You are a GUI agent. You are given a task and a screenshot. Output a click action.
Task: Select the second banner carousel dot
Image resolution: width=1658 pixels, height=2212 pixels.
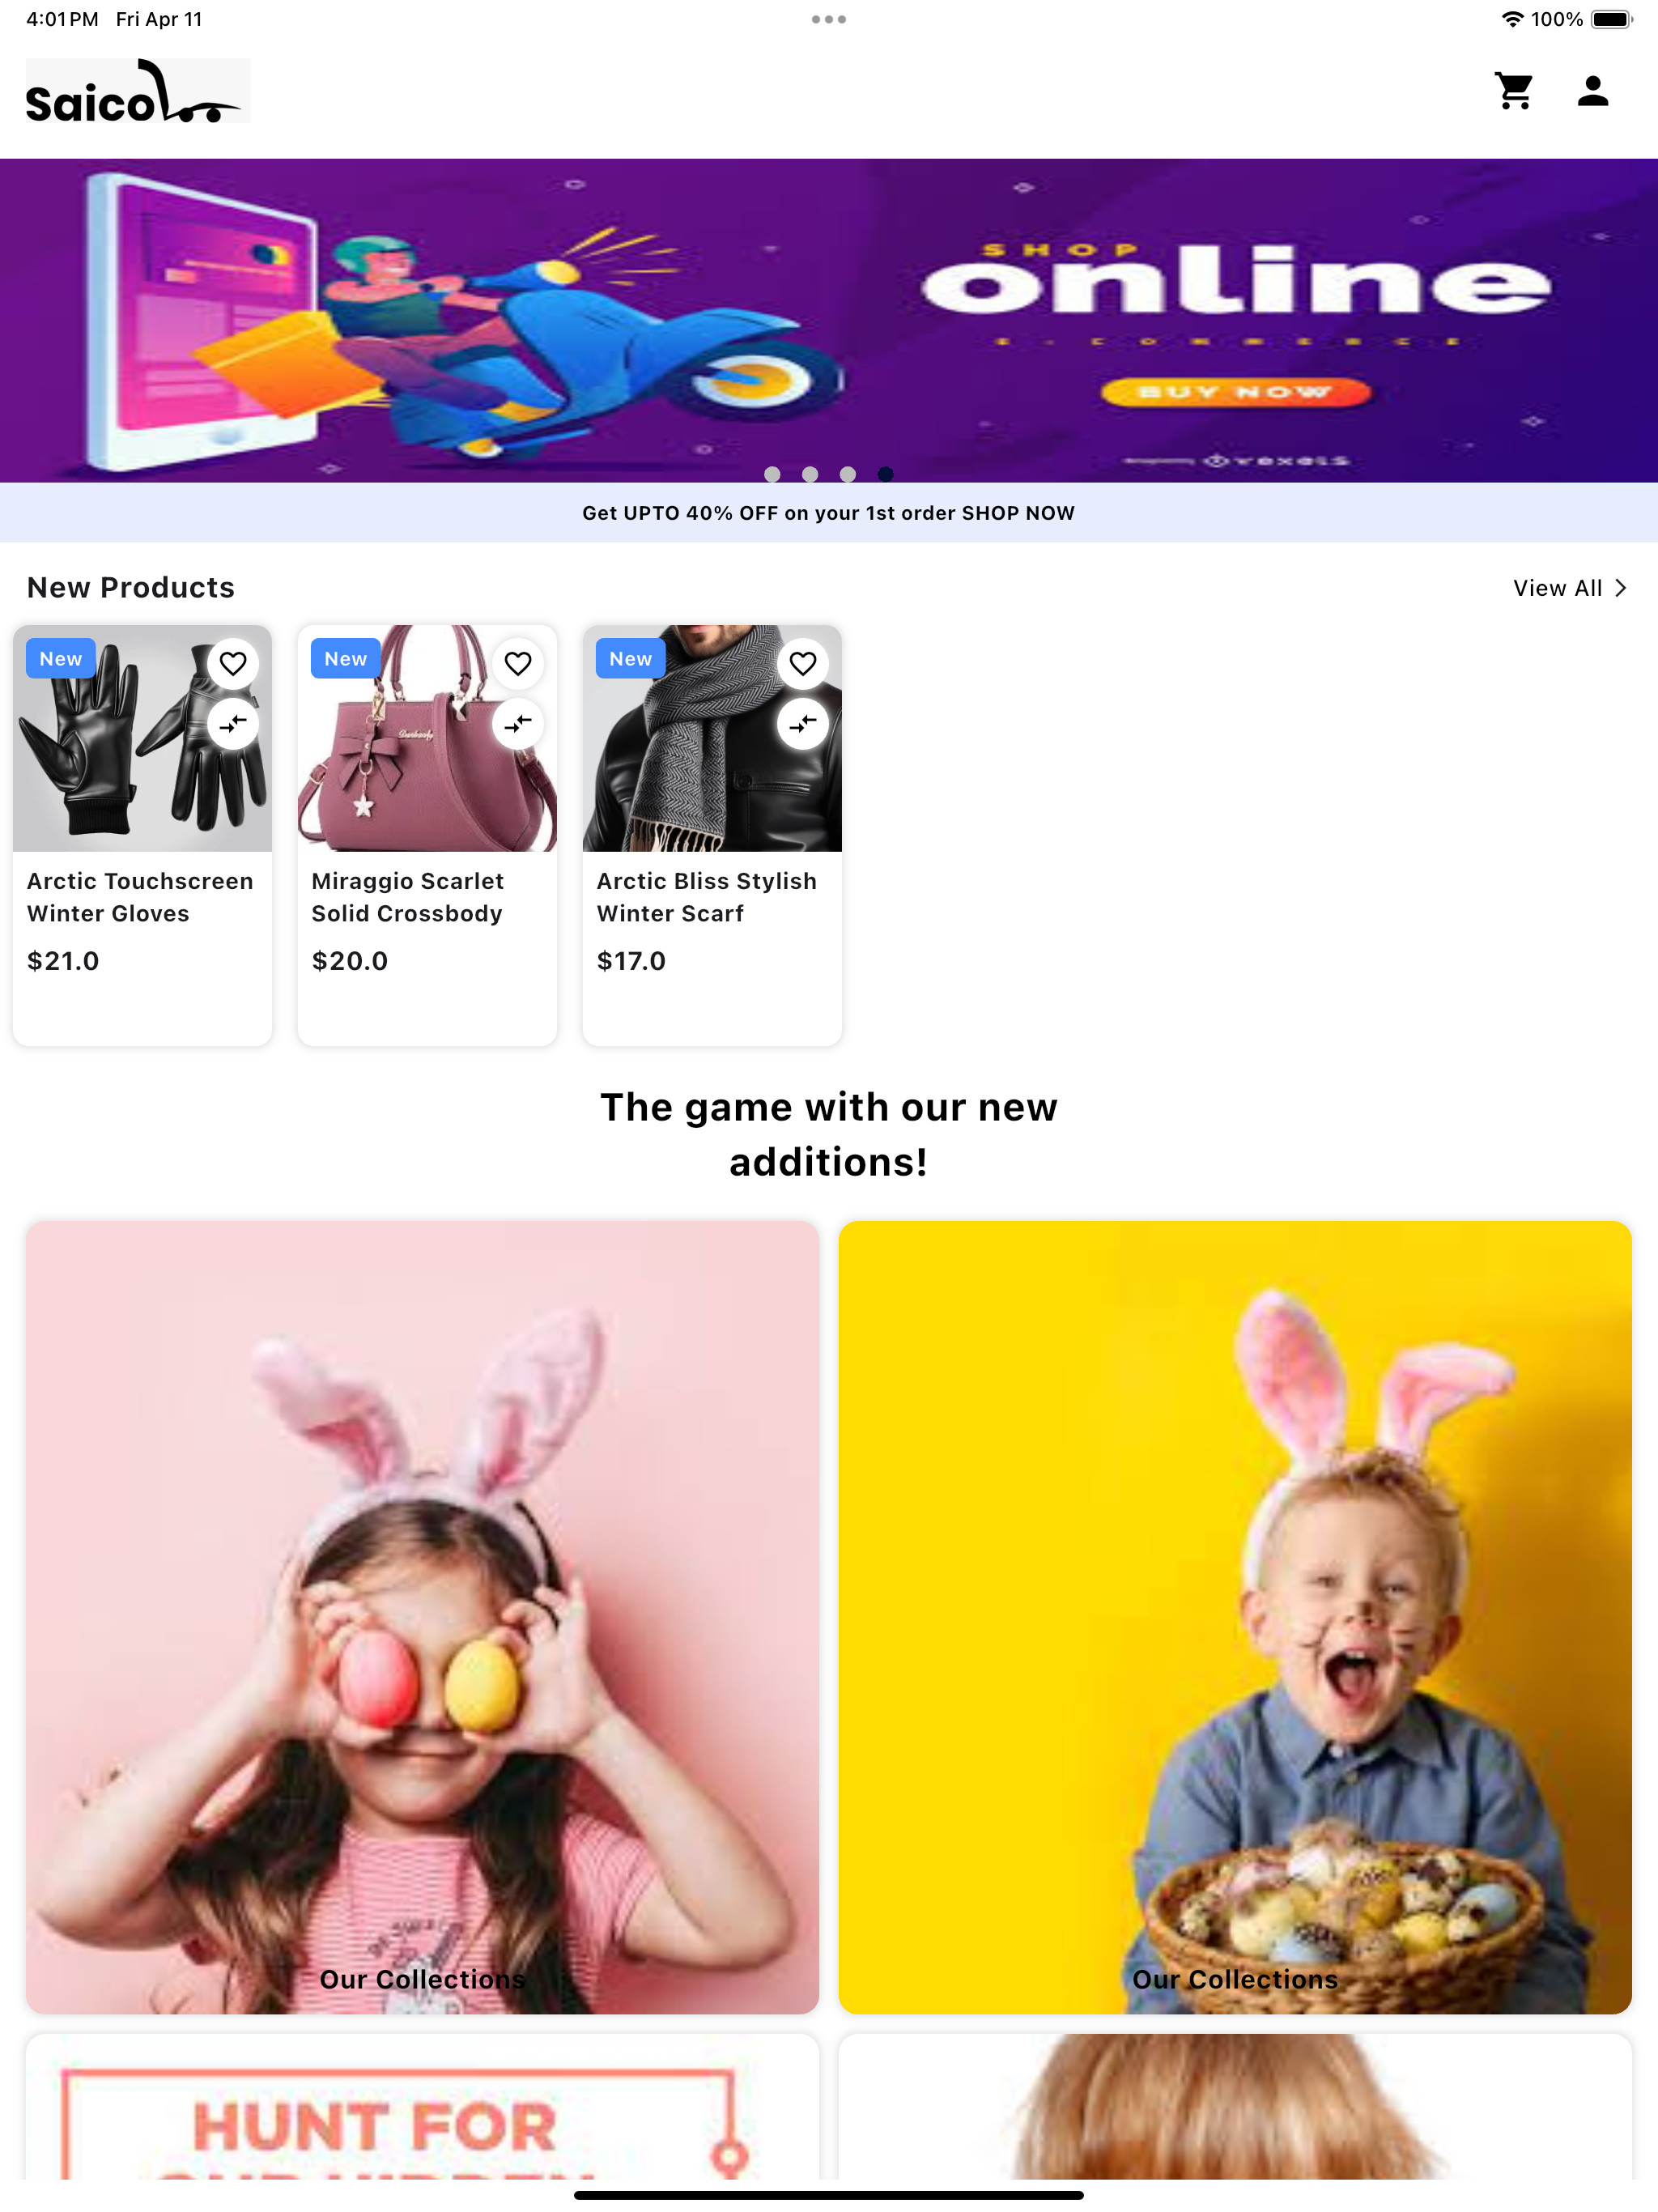tap(810, 474)
